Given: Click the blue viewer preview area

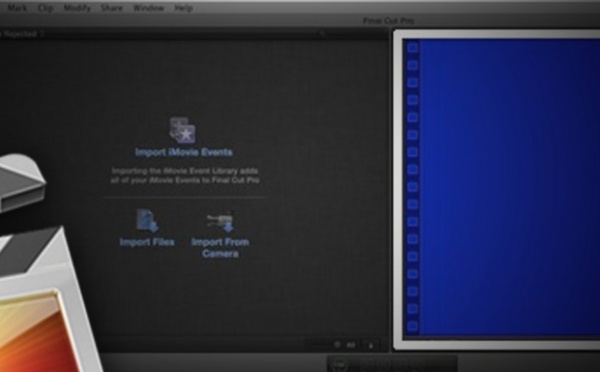Looking at the screenshot, I should (501, 188).
